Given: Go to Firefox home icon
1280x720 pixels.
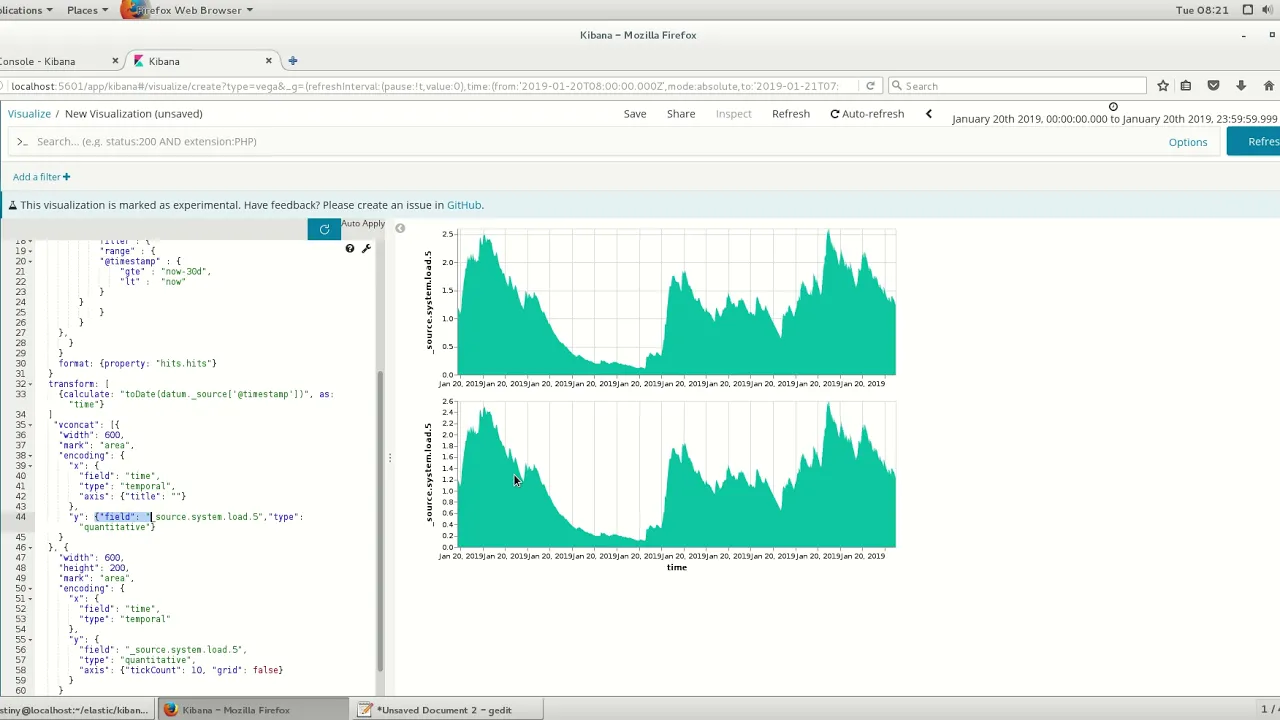Looking at the screenshot, I should 1269,86.
